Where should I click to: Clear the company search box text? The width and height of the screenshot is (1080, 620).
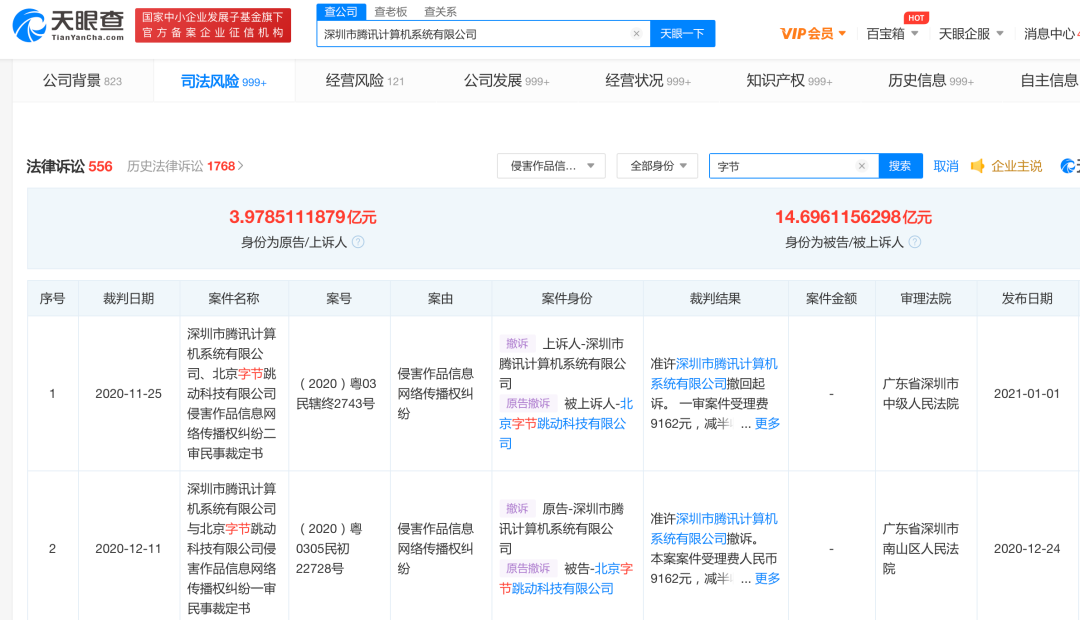[x=636, y=33]
